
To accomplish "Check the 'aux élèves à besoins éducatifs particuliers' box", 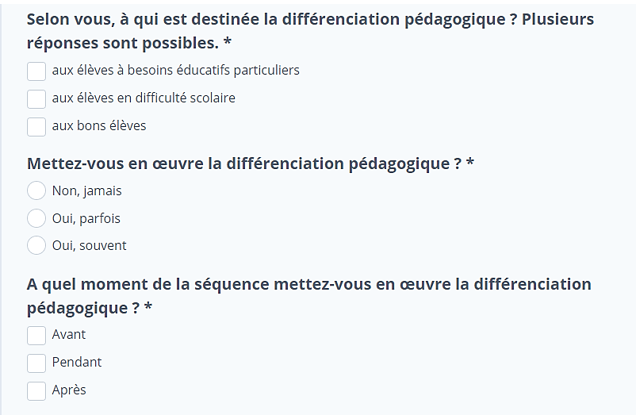I will pyautogui.click(x=36, y=71).
